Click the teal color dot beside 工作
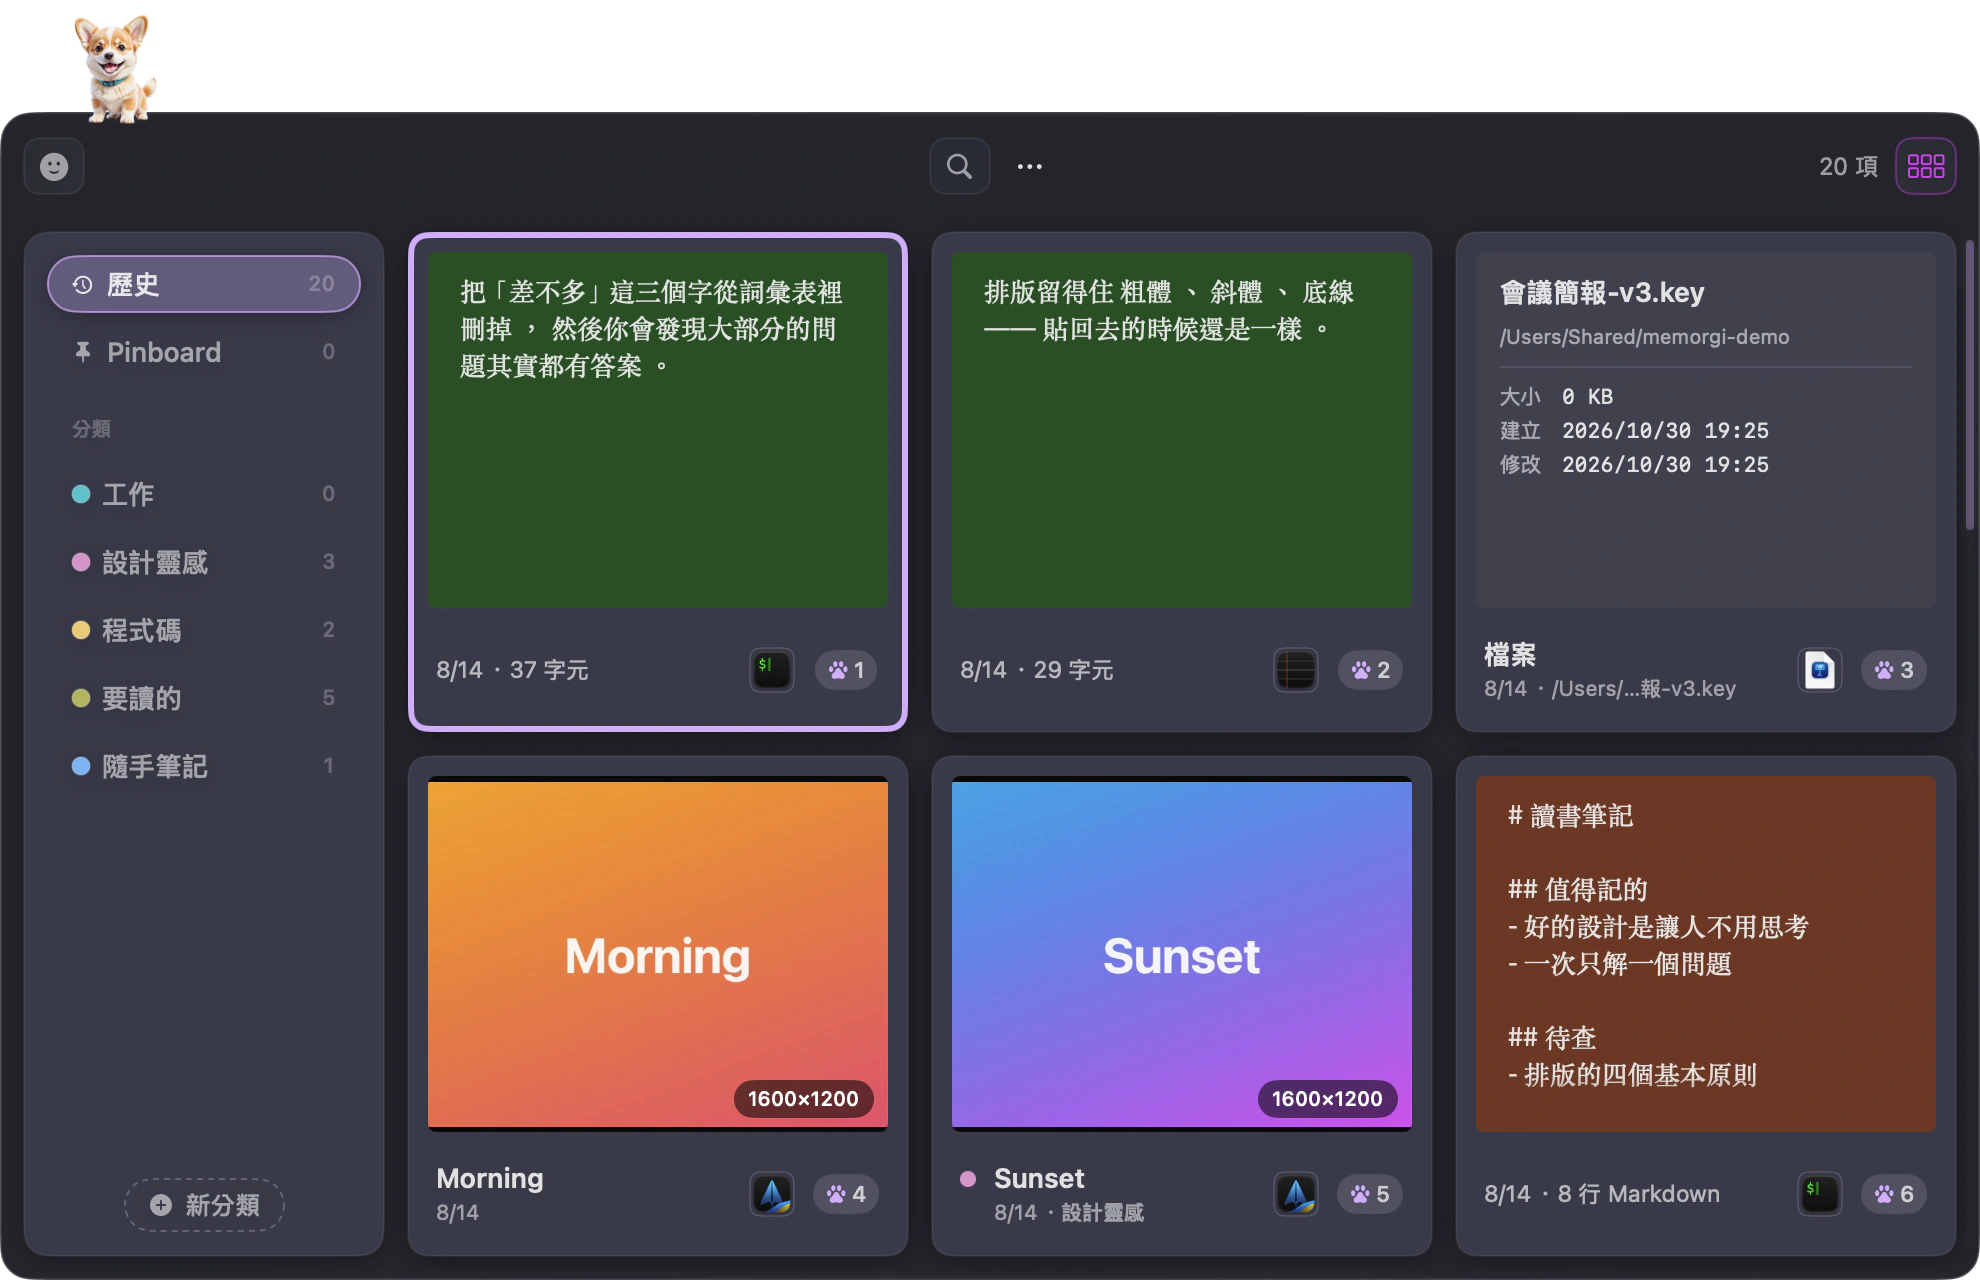The height and width of the screenshot is (1280, 1980). [81, 494]
